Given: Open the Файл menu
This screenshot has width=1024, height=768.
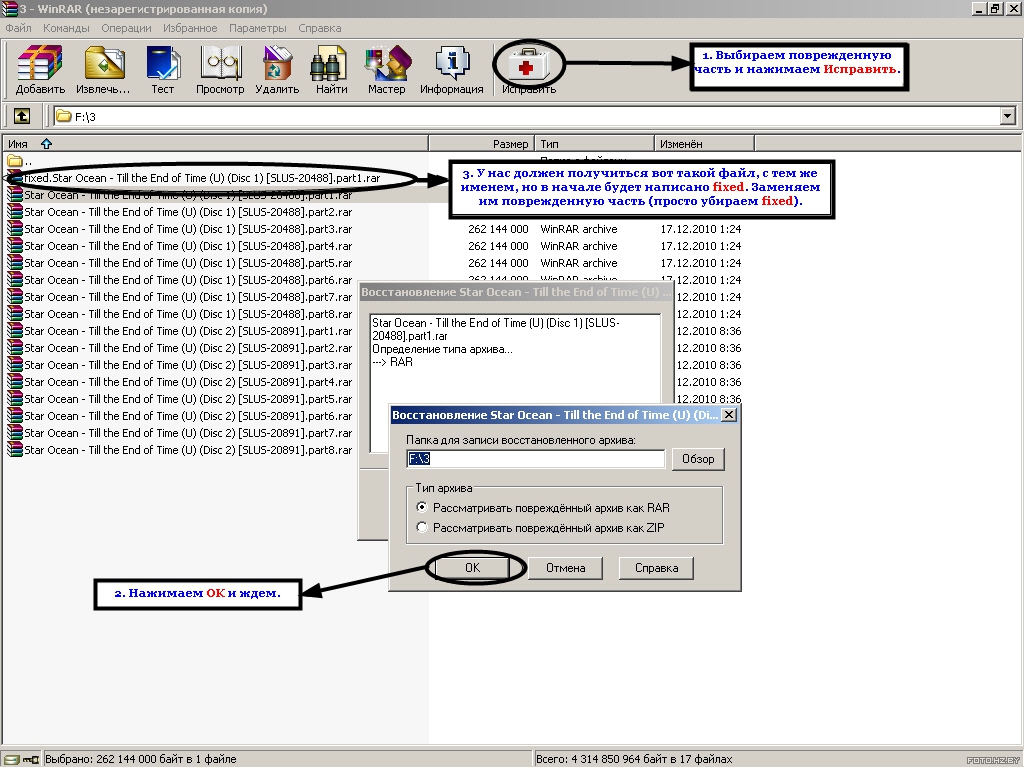Looking at the screenshot, I should tap(18, 28).
